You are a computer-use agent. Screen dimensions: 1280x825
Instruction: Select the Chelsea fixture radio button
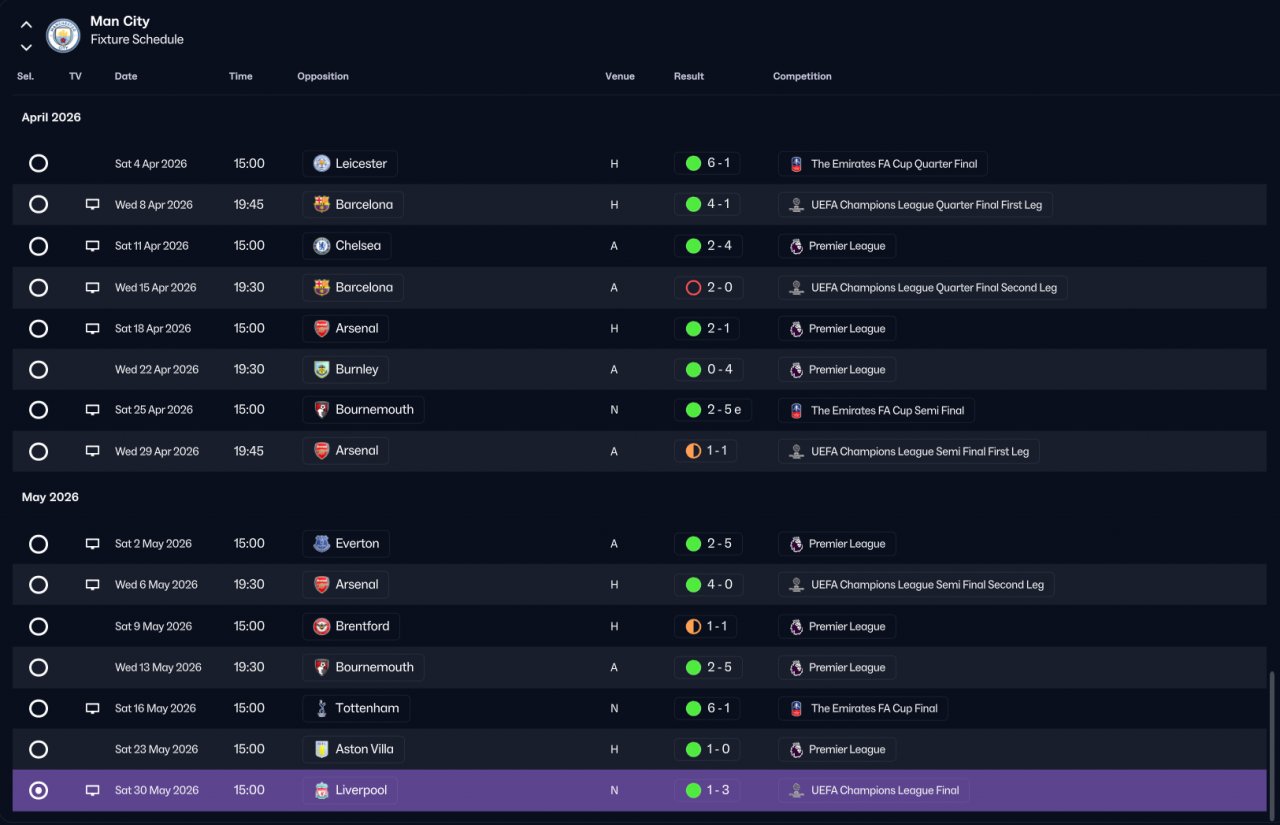click(38, 245)
